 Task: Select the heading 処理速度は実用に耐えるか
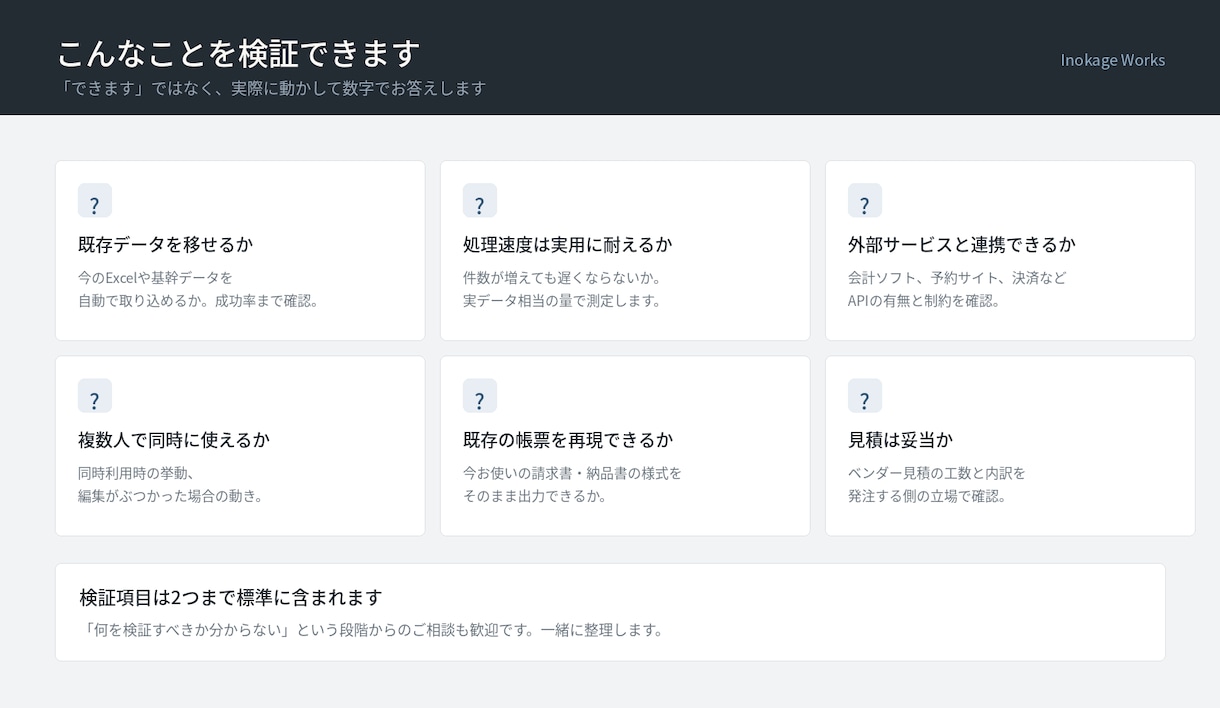coord(568,244)
